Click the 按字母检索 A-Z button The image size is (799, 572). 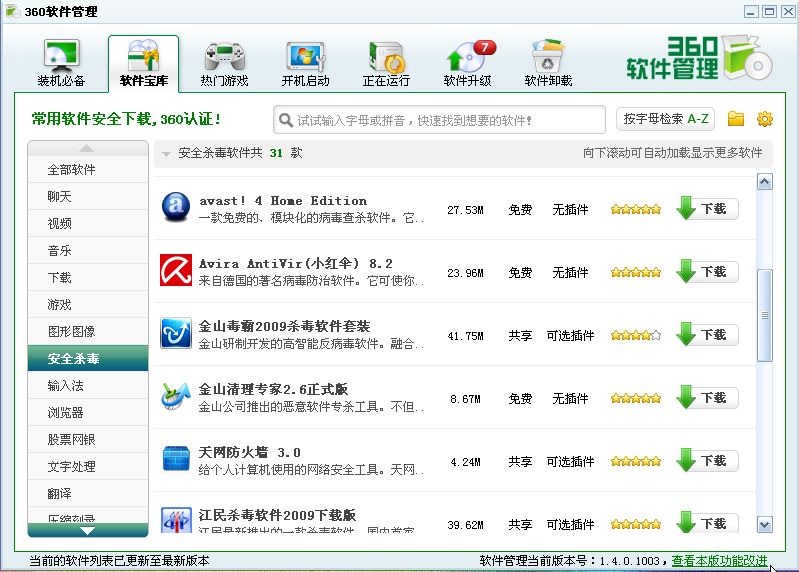coord(665,119)
